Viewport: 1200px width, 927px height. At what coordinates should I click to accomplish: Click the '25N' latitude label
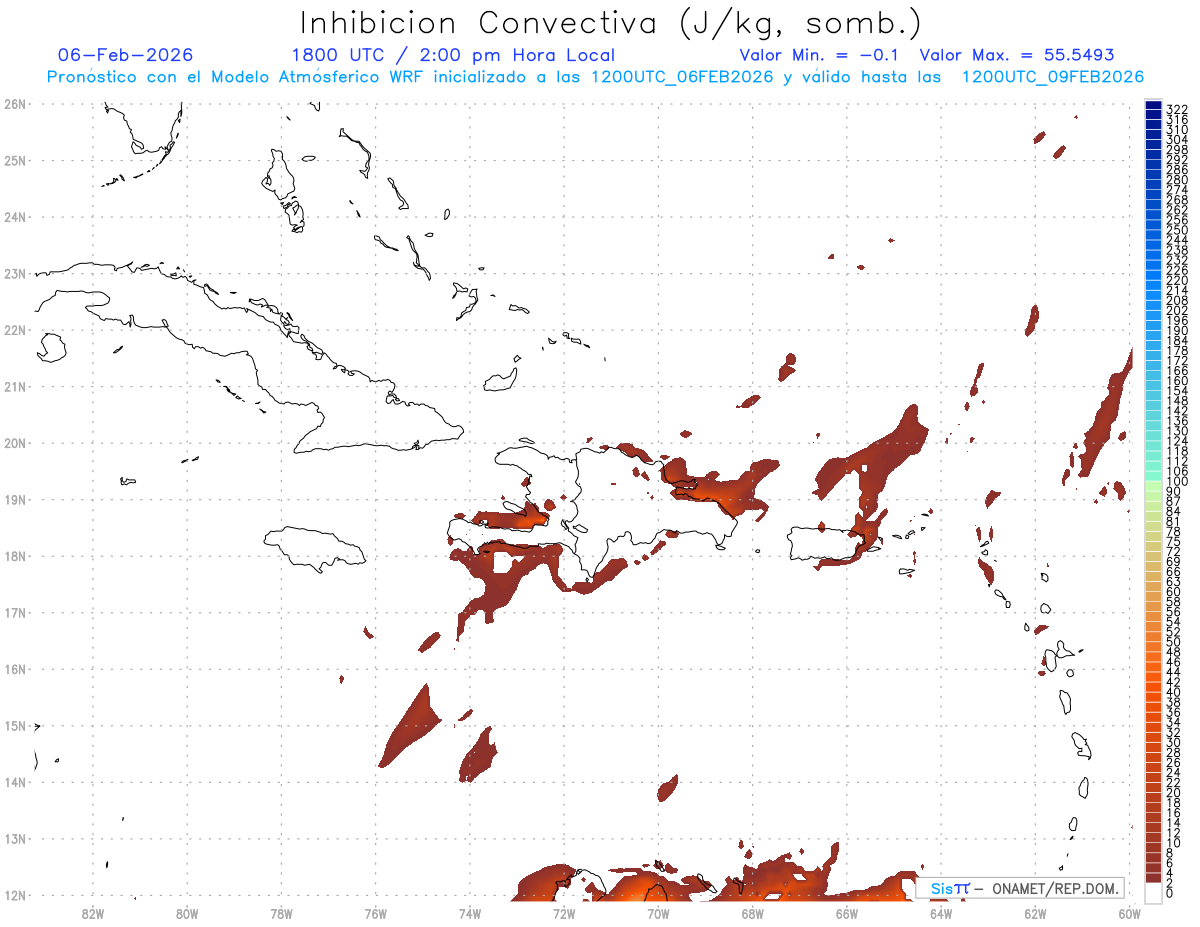[14, 160]
